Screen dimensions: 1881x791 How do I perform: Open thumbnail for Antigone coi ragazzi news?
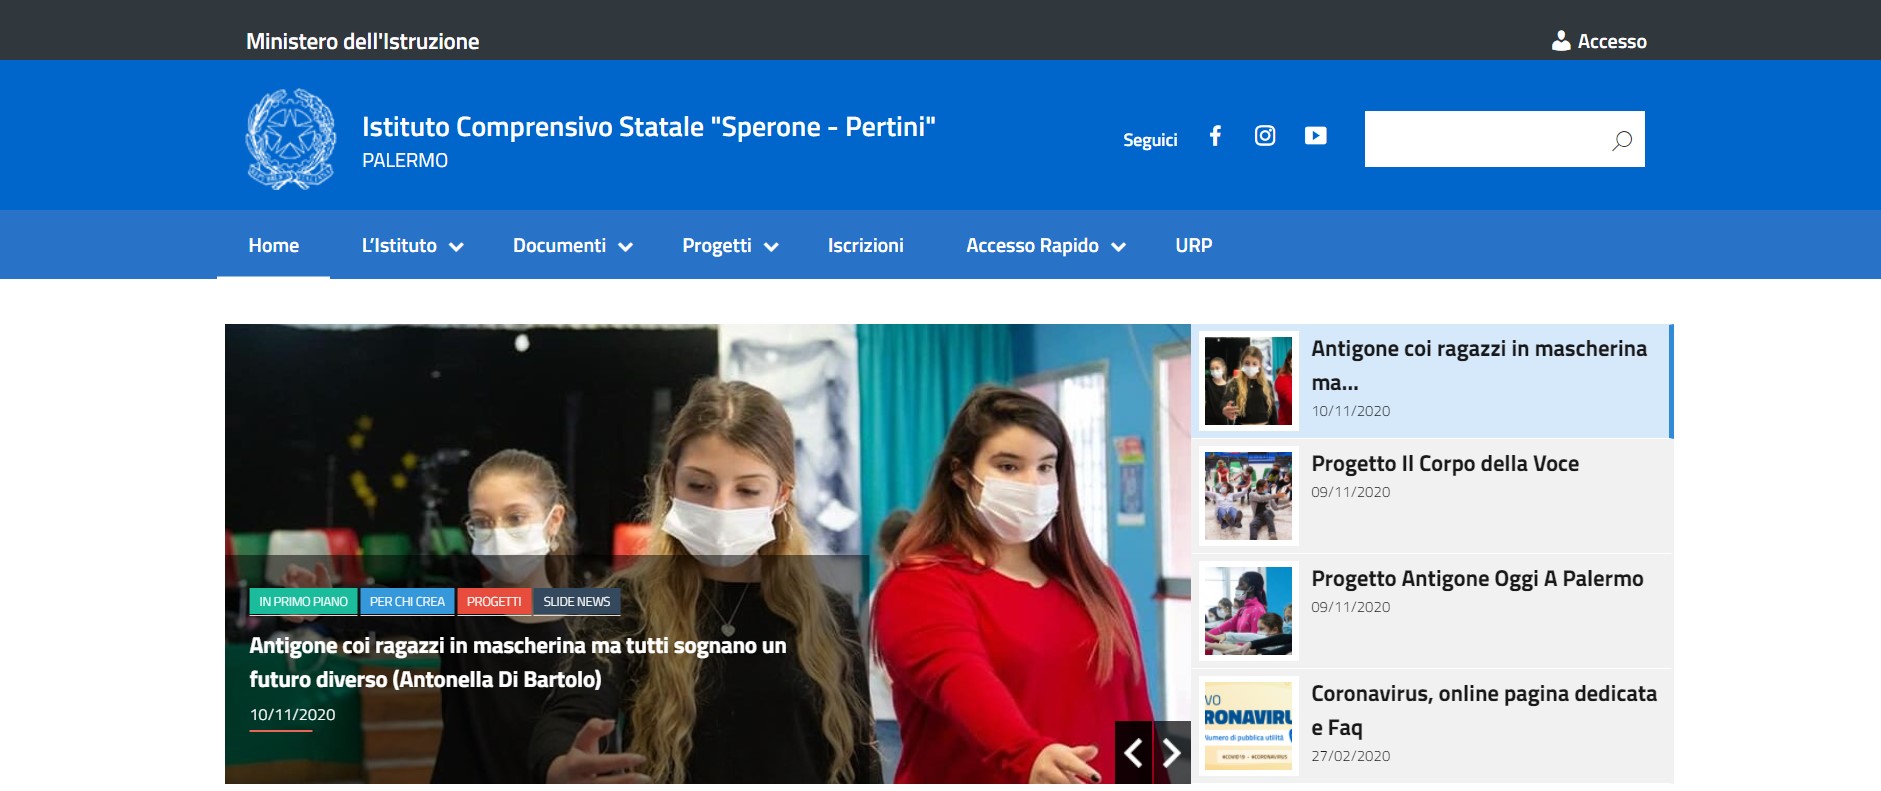[1248, 381]
